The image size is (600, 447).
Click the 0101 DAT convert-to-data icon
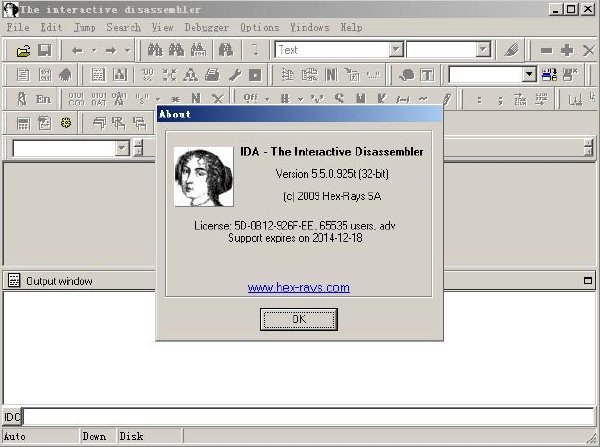coord(99,99)
